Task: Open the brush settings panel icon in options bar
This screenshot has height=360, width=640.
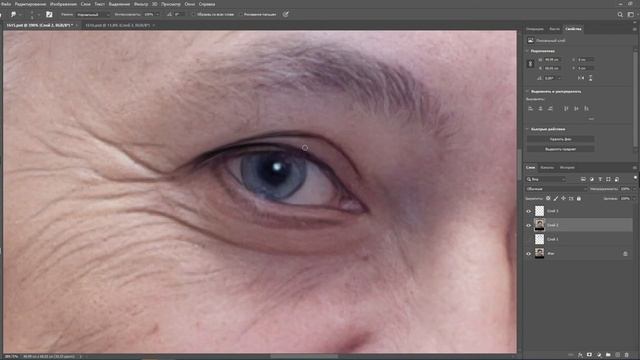Action: tap(49, 14)
